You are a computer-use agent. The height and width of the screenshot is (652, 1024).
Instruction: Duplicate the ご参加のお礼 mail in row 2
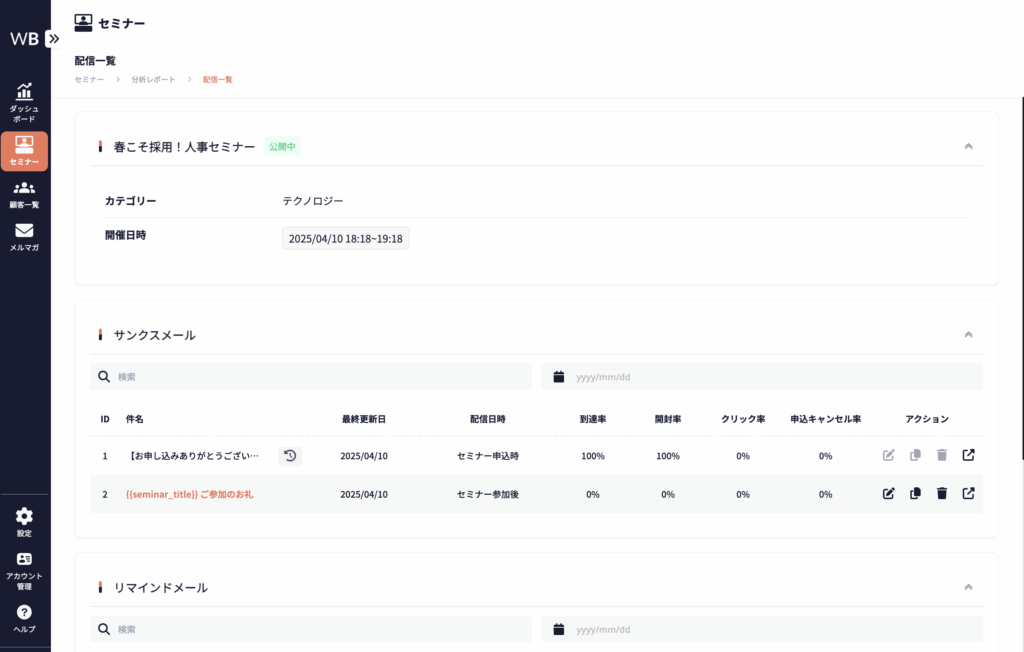tap(915, 493)
